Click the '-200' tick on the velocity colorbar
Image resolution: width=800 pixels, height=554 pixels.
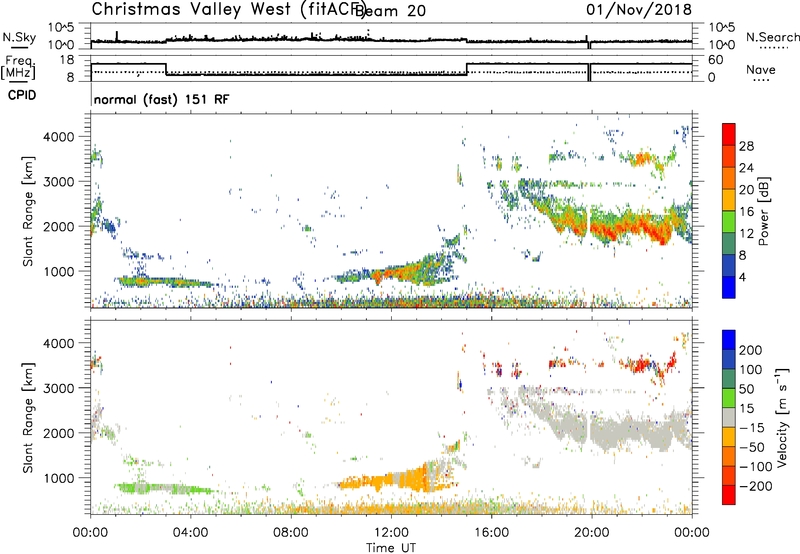[755, 486]
